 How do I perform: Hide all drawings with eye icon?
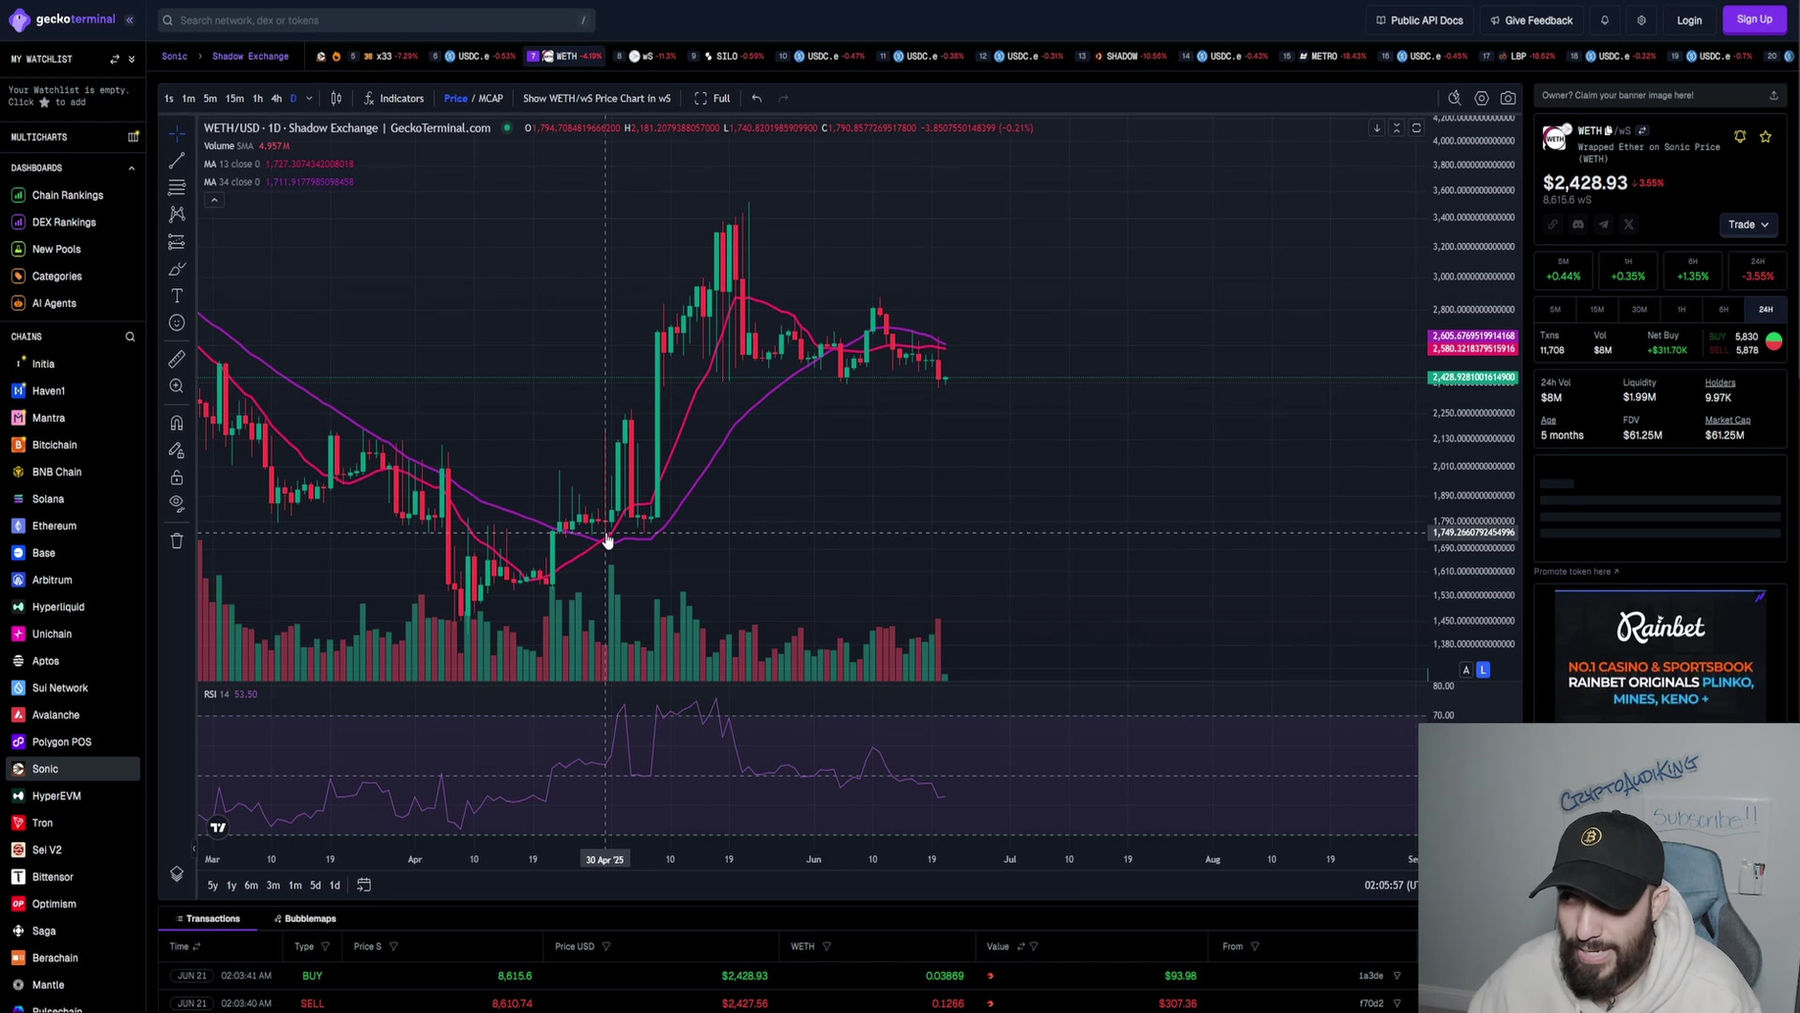click(x=176, y=504)
